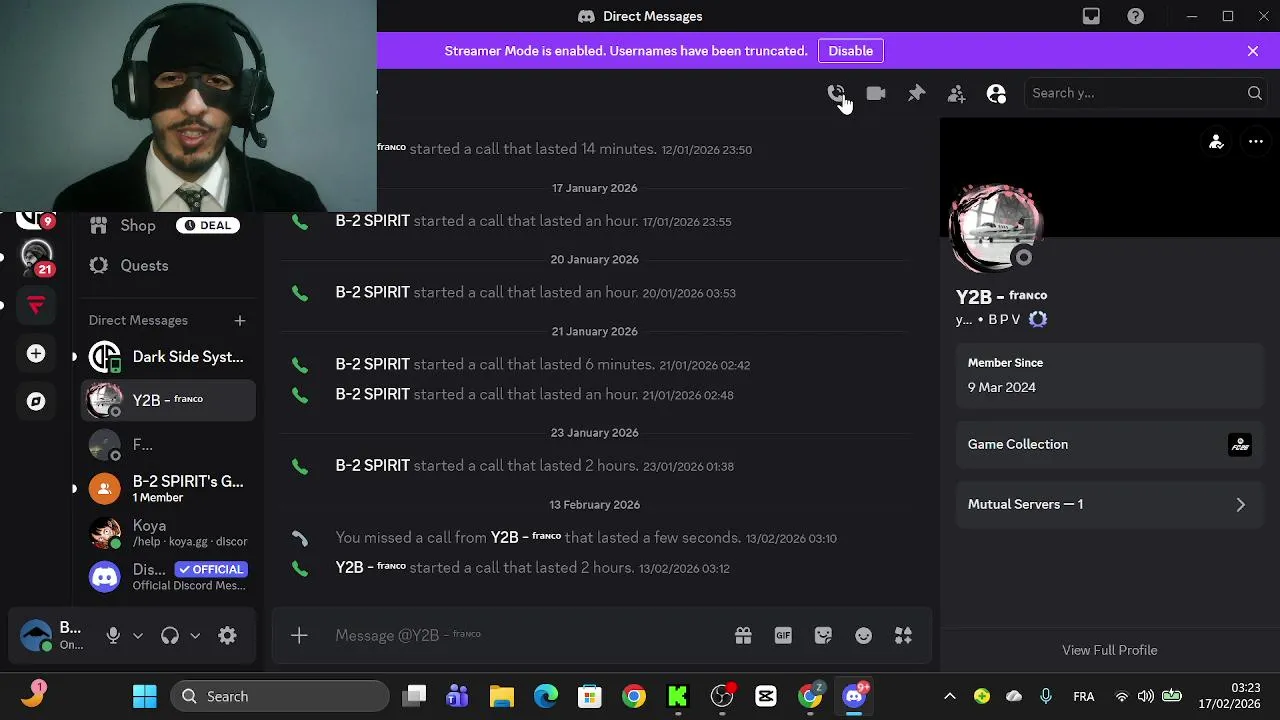The image size is (1280, 720).
Task: Open Discover servers compass icon
Action: pyautogui.click(x=36, y=401)
